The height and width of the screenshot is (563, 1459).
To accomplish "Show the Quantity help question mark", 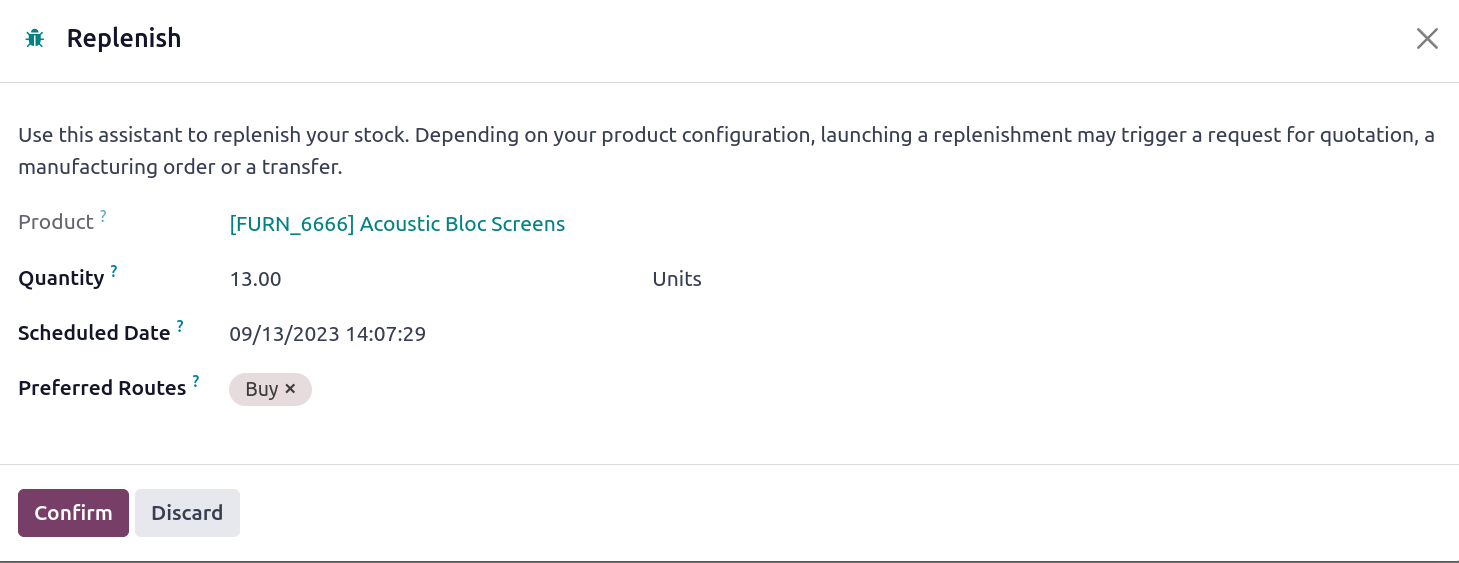I will (114, 271).
